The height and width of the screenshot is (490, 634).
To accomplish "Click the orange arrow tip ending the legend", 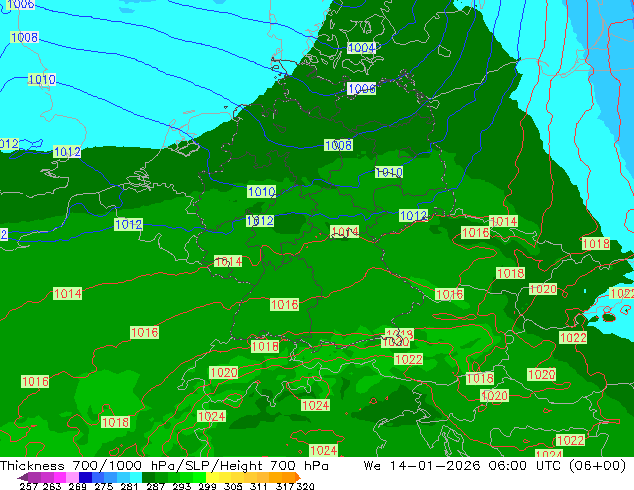I will (x=298, y=477).
